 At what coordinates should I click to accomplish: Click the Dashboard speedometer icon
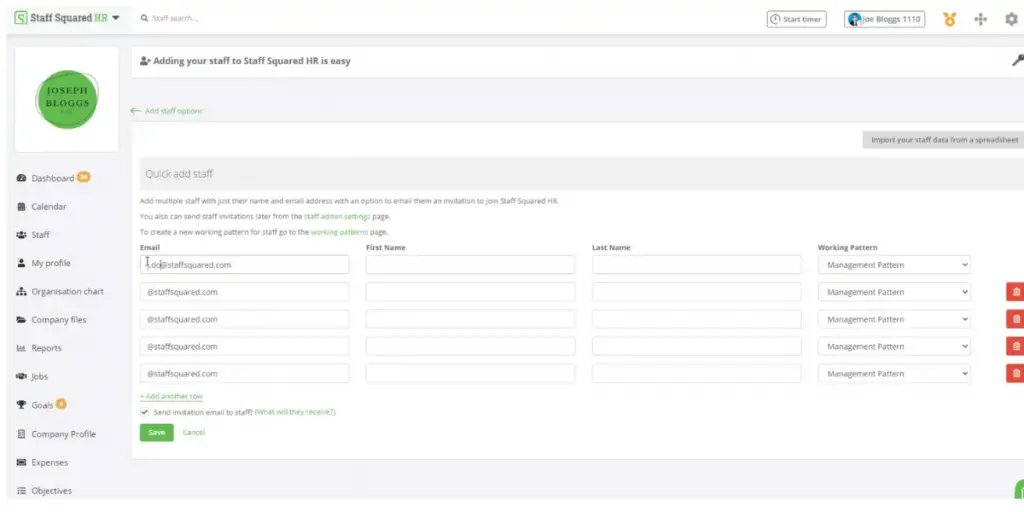[x=21, y=178]
